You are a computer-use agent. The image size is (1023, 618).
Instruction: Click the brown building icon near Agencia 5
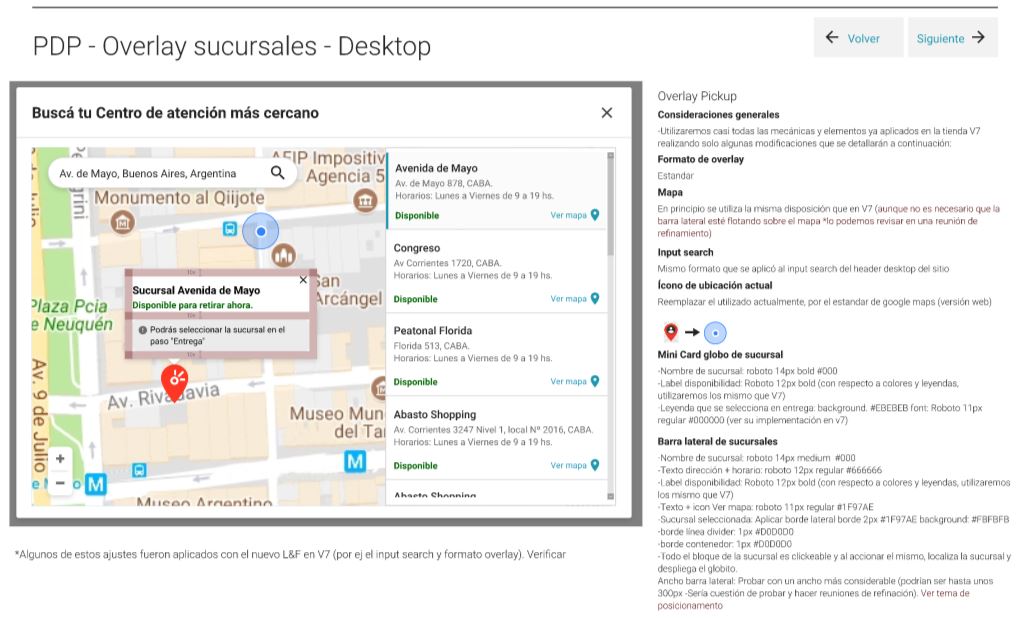point(365,200)
